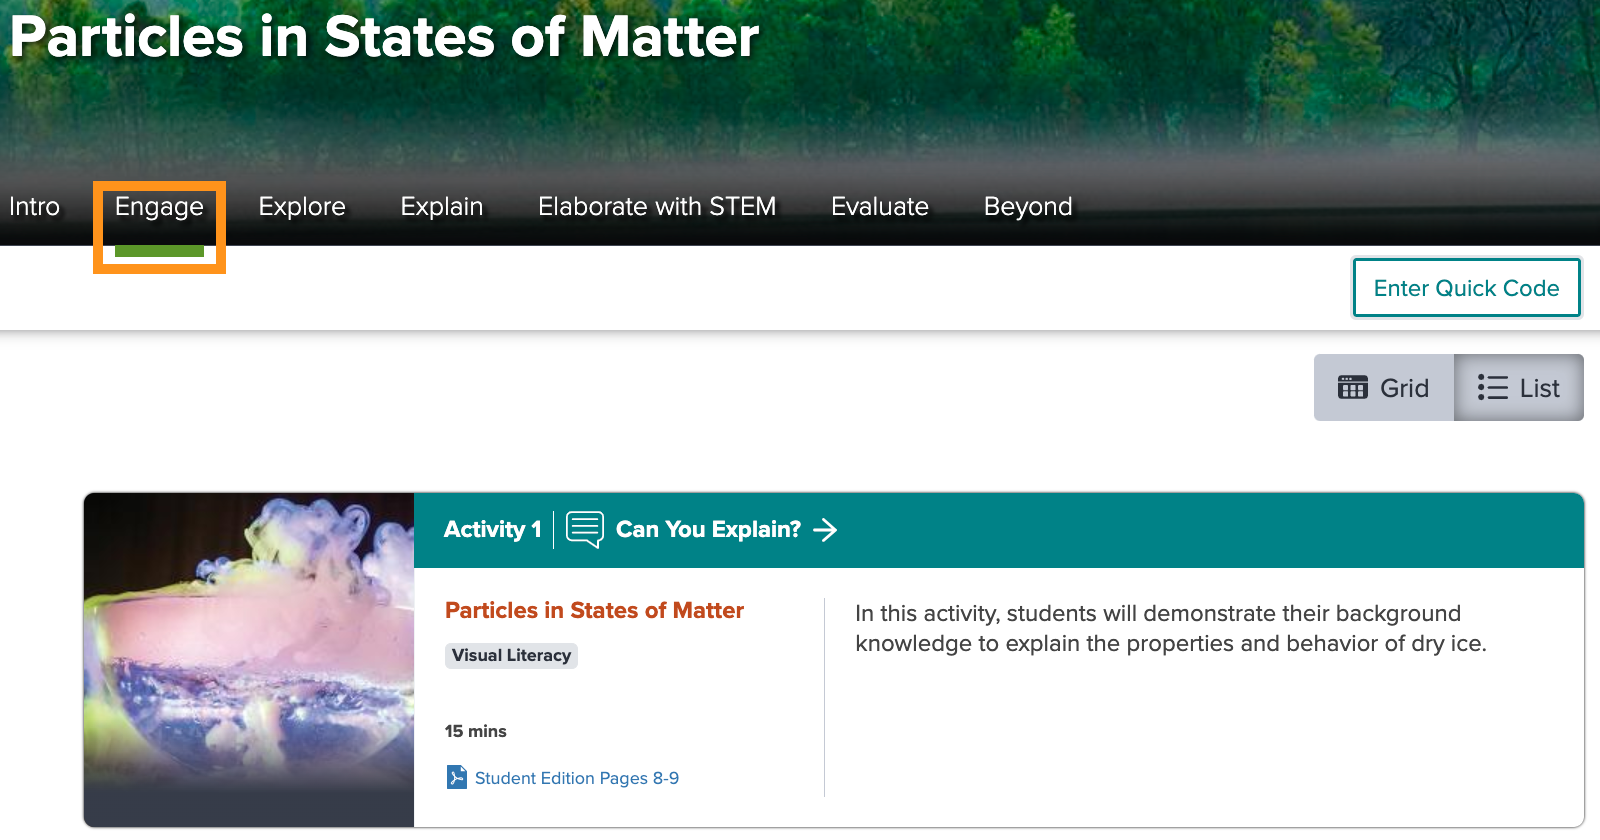Screen dimensions: 1600x840
Task: Select the Visual Literacy tag
Action: (511, 655)
